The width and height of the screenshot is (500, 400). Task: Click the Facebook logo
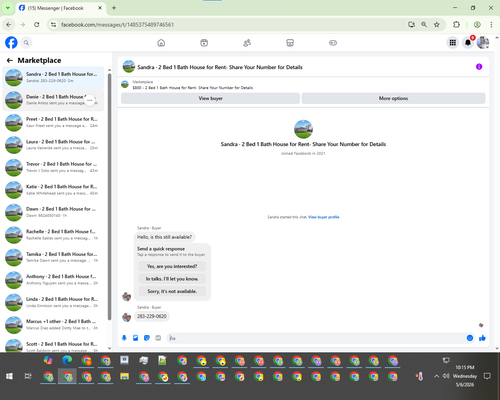click(11, 43)
